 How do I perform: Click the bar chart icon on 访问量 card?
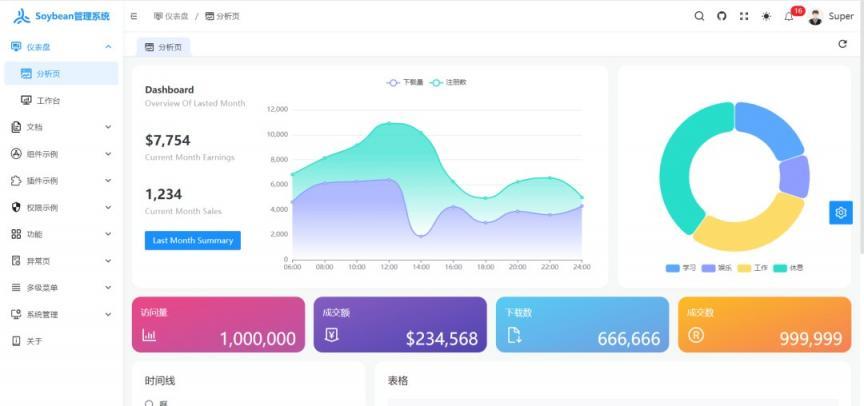[149, 334]
